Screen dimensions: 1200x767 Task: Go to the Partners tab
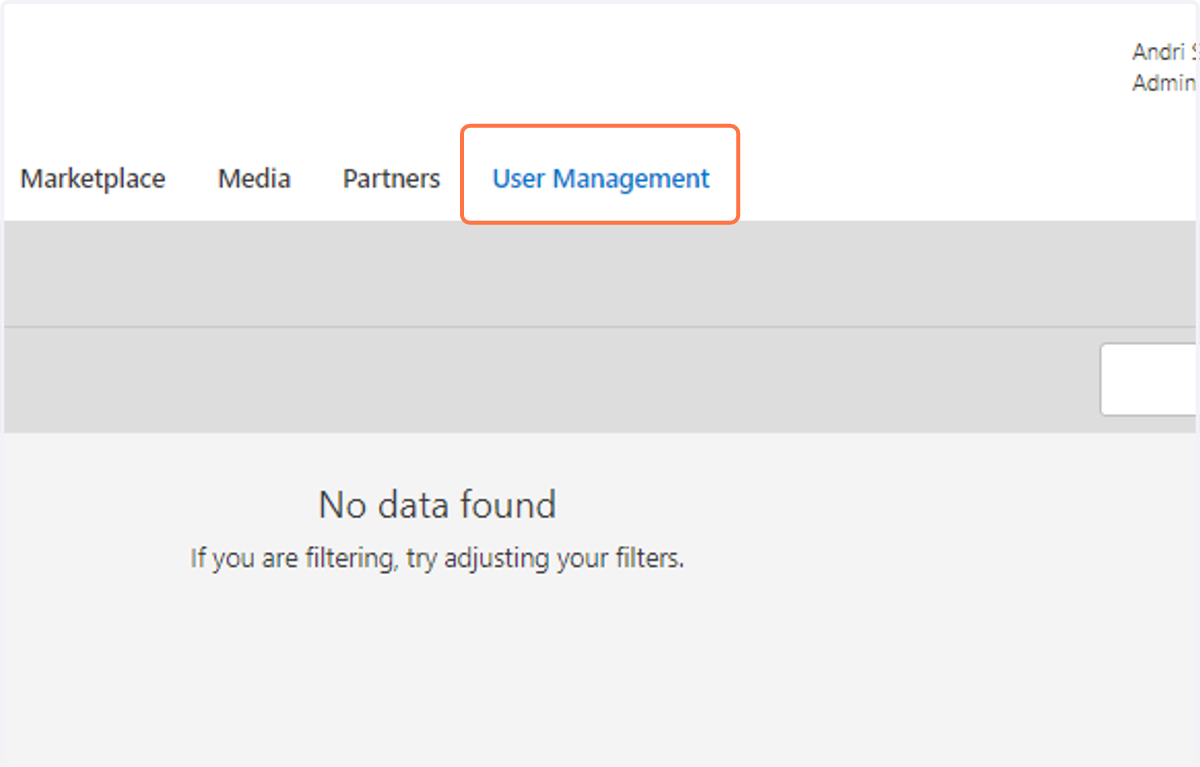click(x=391, y=179)
